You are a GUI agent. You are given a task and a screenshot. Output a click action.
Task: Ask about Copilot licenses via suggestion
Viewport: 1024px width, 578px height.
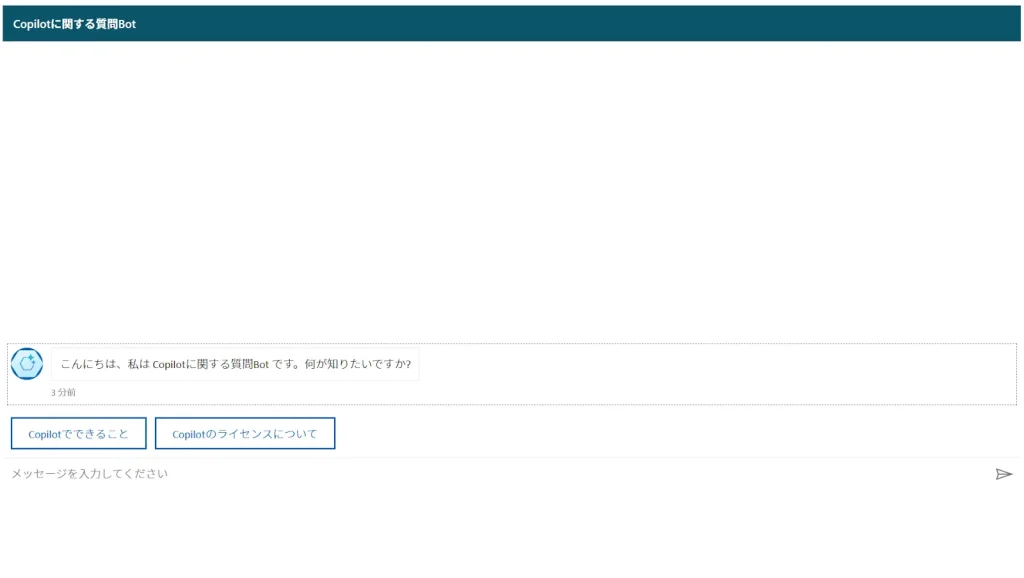245,434
